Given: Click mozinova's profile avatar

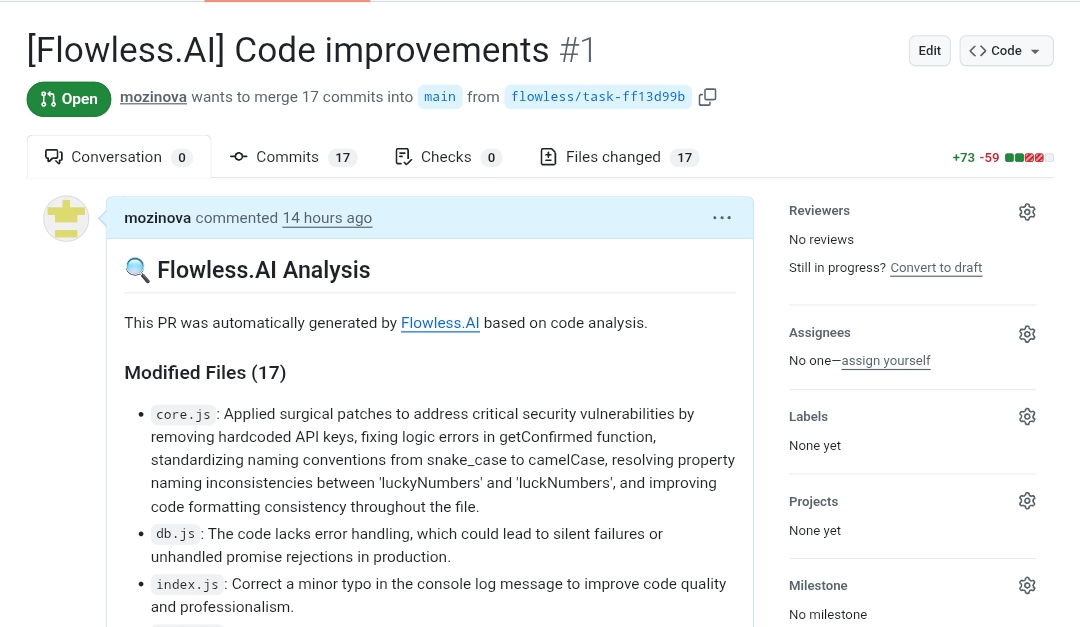Looking at the screenshot, I should pyautogui.click(x=66, y=218).
